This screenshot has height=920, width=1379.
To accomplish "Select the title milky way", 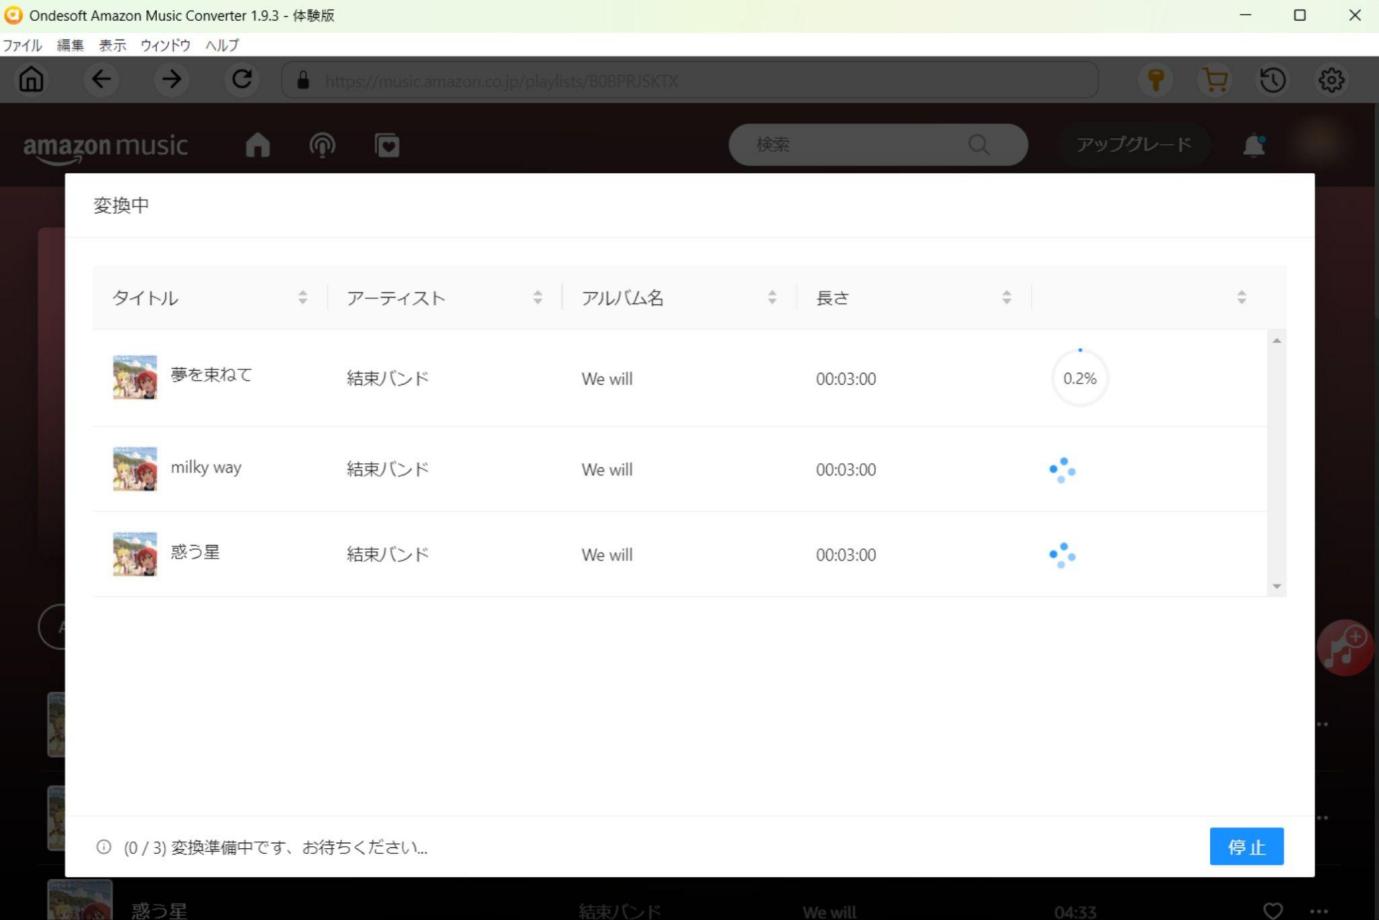I will point(206,467).
